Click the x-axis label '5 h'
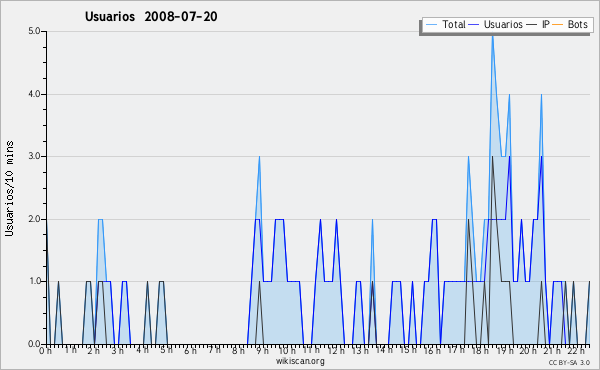The height and width of the screenshot is (370, 600). coord(166,350)
